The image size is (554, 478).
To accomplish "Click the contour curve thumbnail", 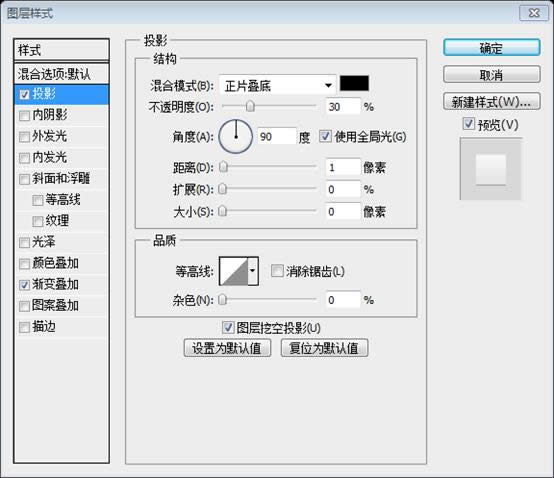I will pyautogui.click(x=234, y=271).
